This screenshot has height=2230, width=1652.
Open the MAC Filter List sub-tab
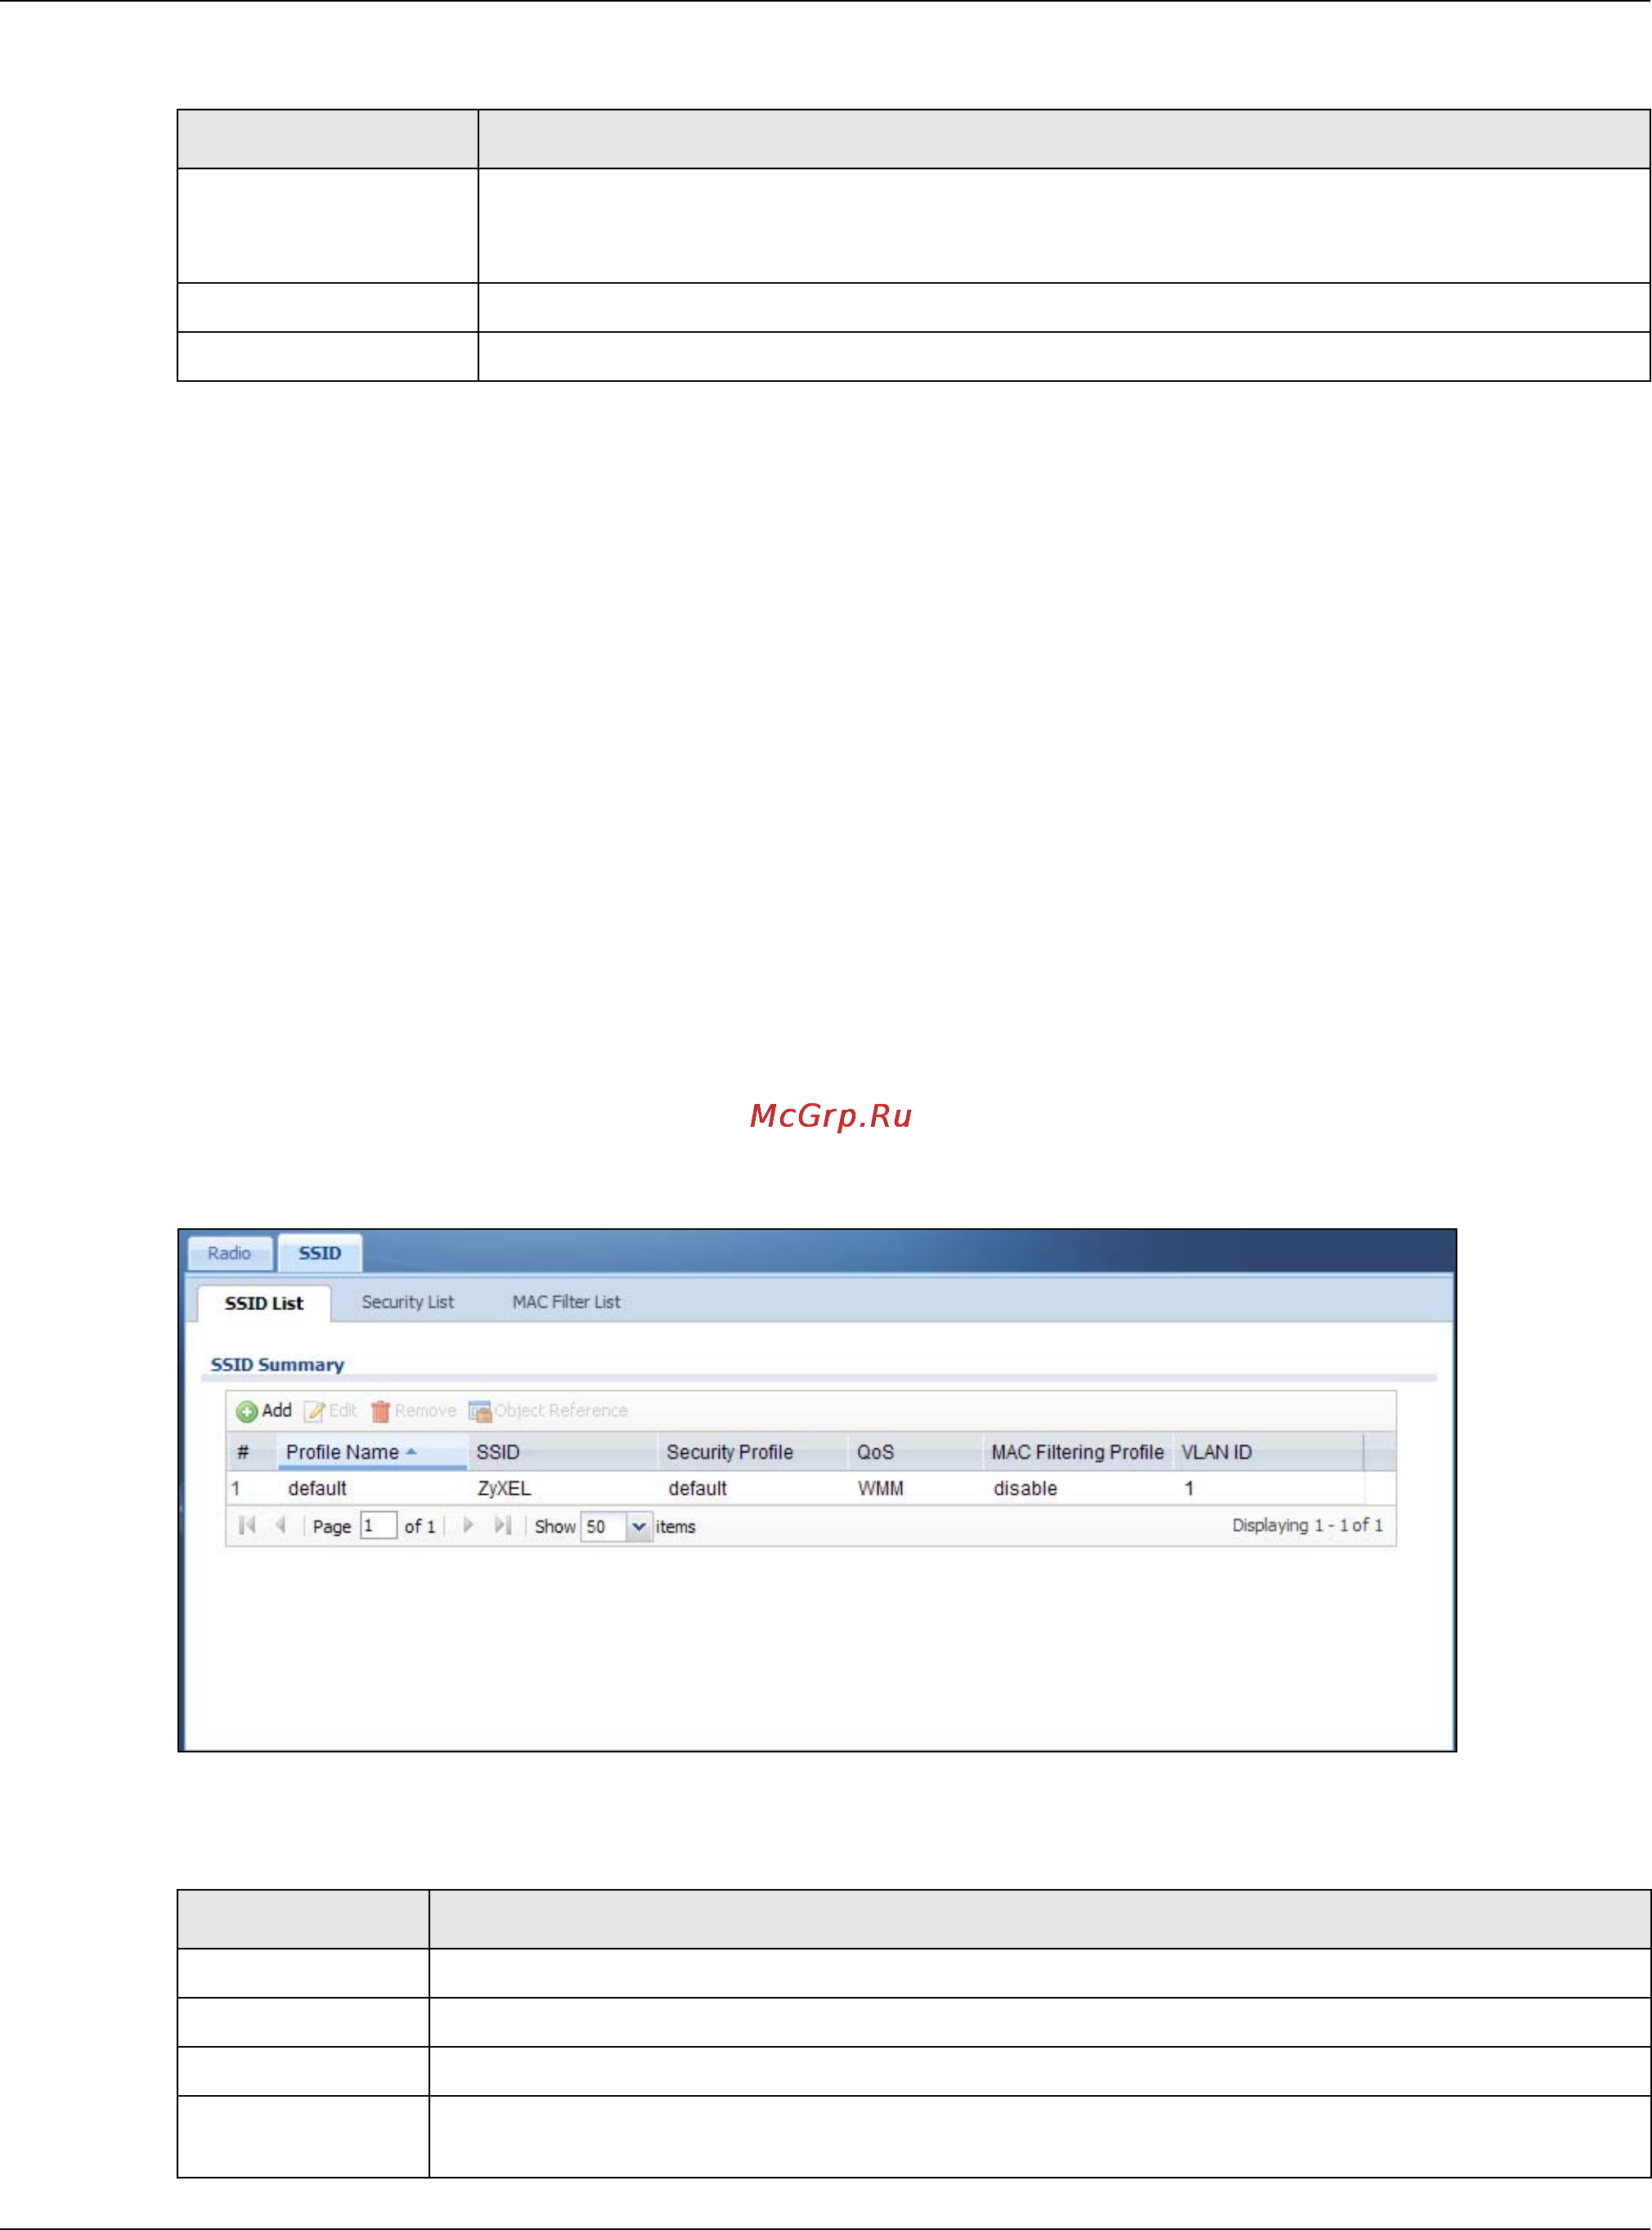(x=566, y=1302)
